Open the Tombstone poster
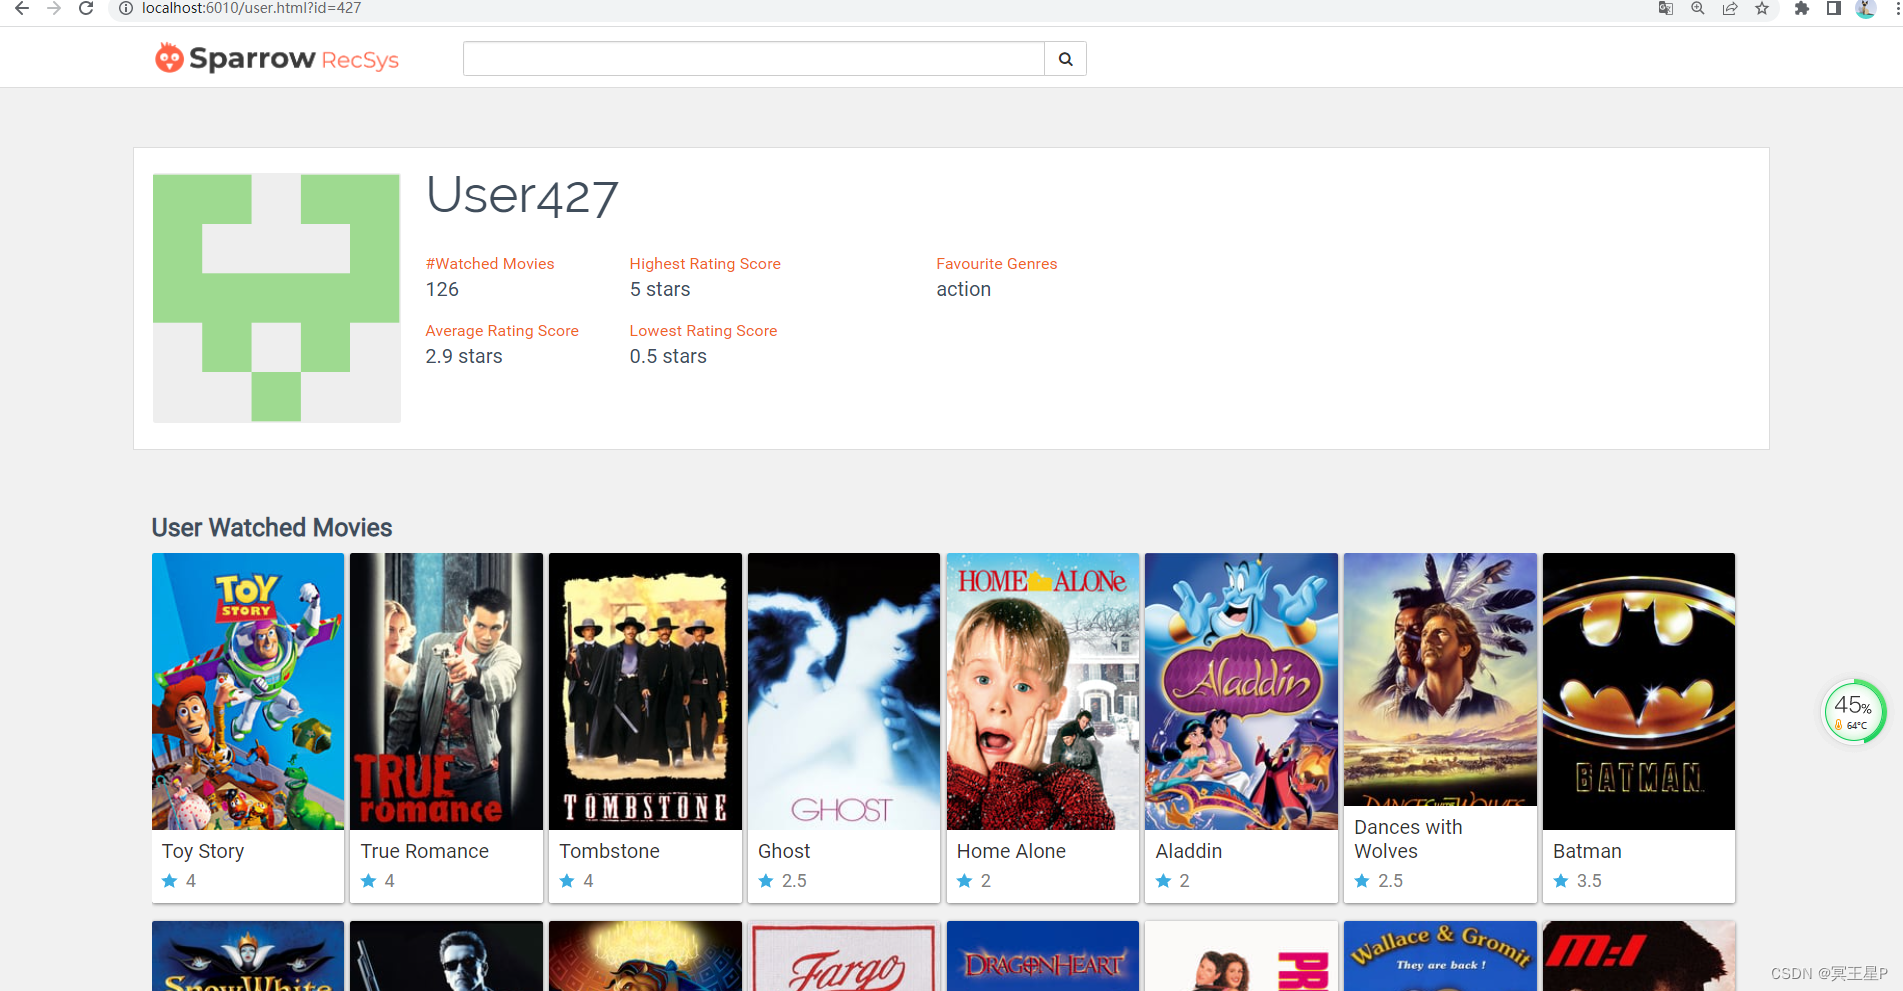 [645, 691]
